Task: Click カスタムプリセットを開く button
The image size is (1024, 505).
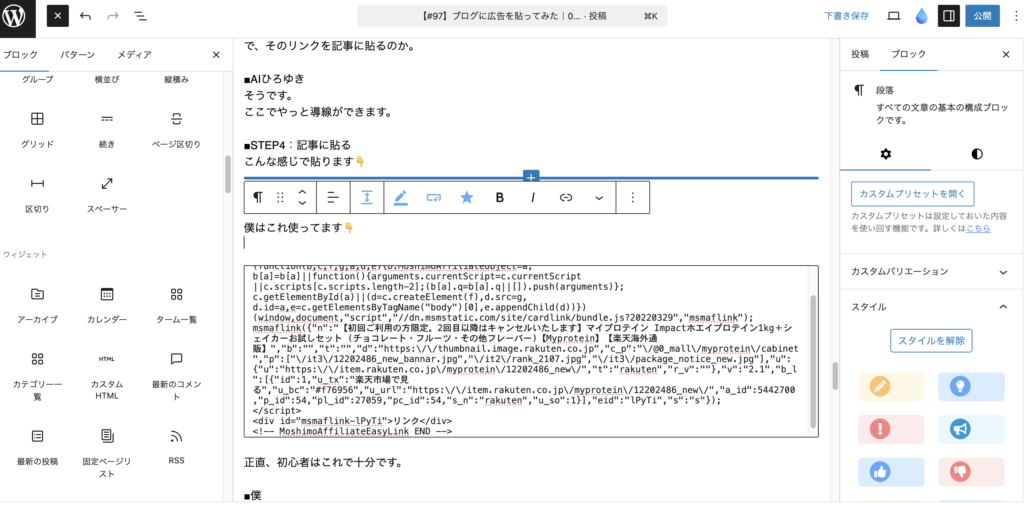Action: click(x=912, y=193)
